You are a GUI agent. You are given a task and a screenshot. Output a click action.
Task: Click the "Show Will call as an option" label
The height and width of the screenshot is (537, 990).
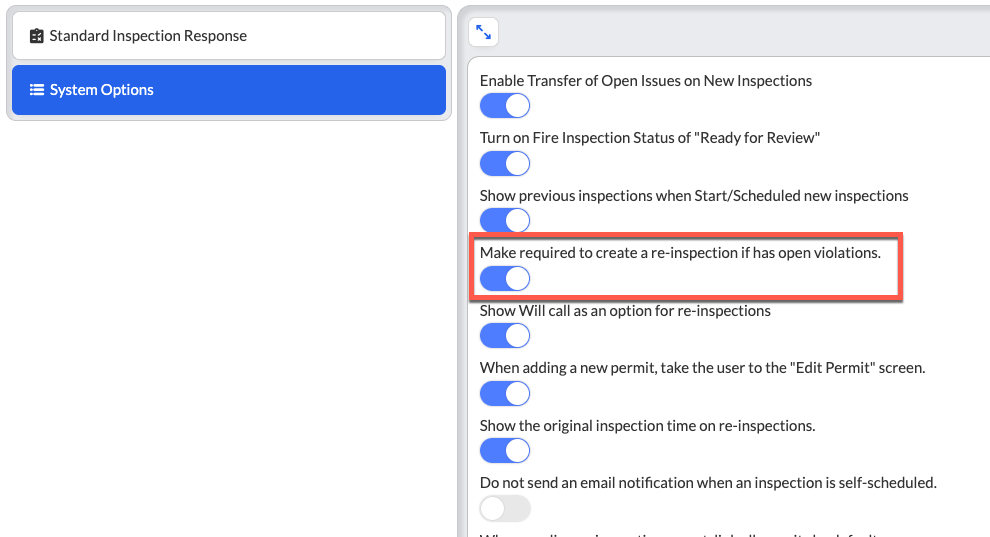click(625, 310)
